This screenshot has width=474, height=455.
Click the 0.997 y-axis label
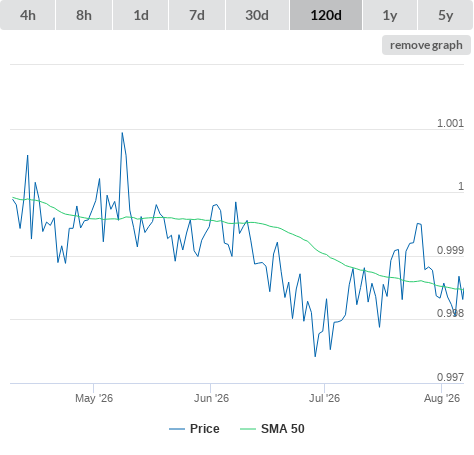(x=450, y=377)
